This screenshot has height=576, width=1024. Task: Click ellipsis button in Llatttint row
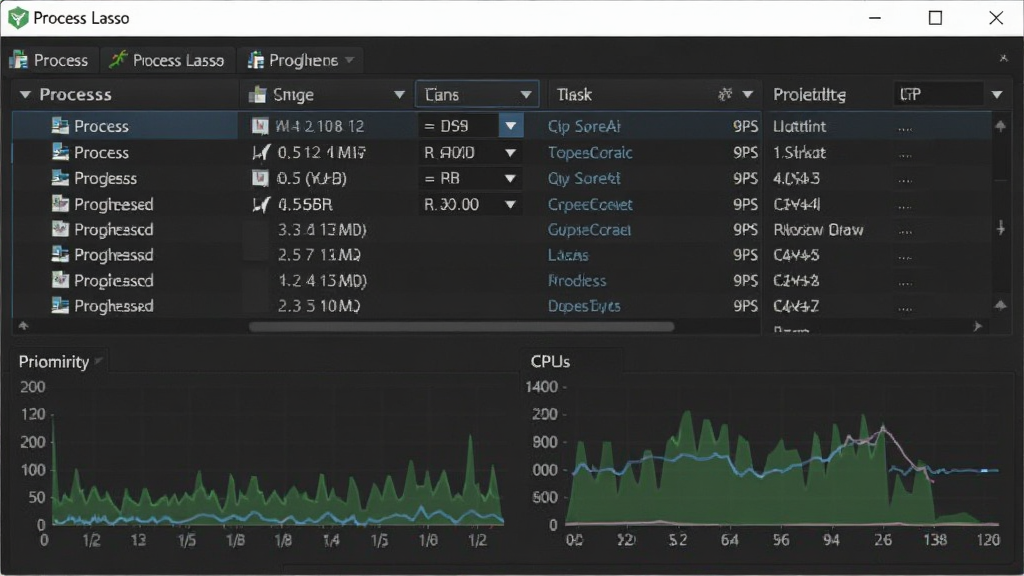(x=904, y=129)
